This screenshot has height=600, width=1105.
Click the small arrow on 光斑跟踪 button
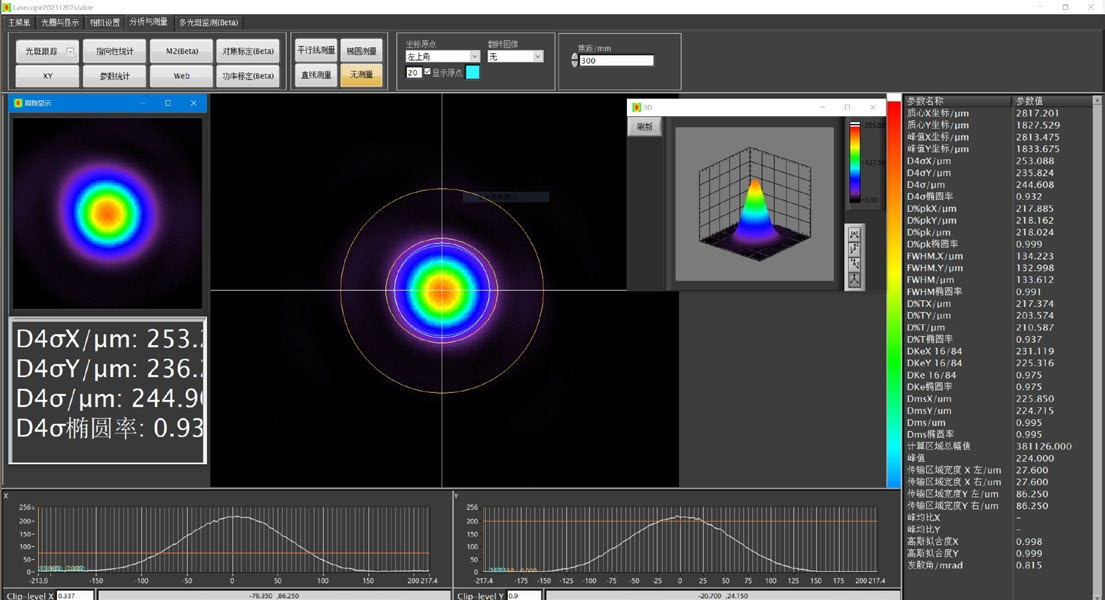(x=70, y=51)
